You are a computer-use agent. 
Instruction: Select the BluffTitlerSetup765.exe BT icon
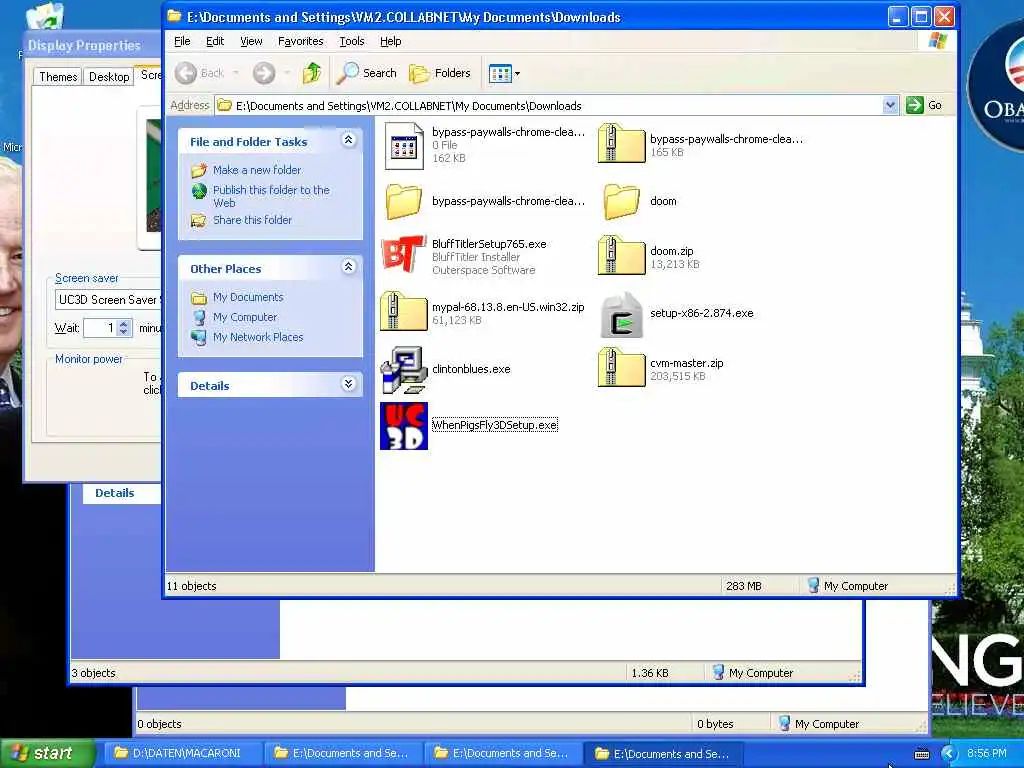coord(404,255)
